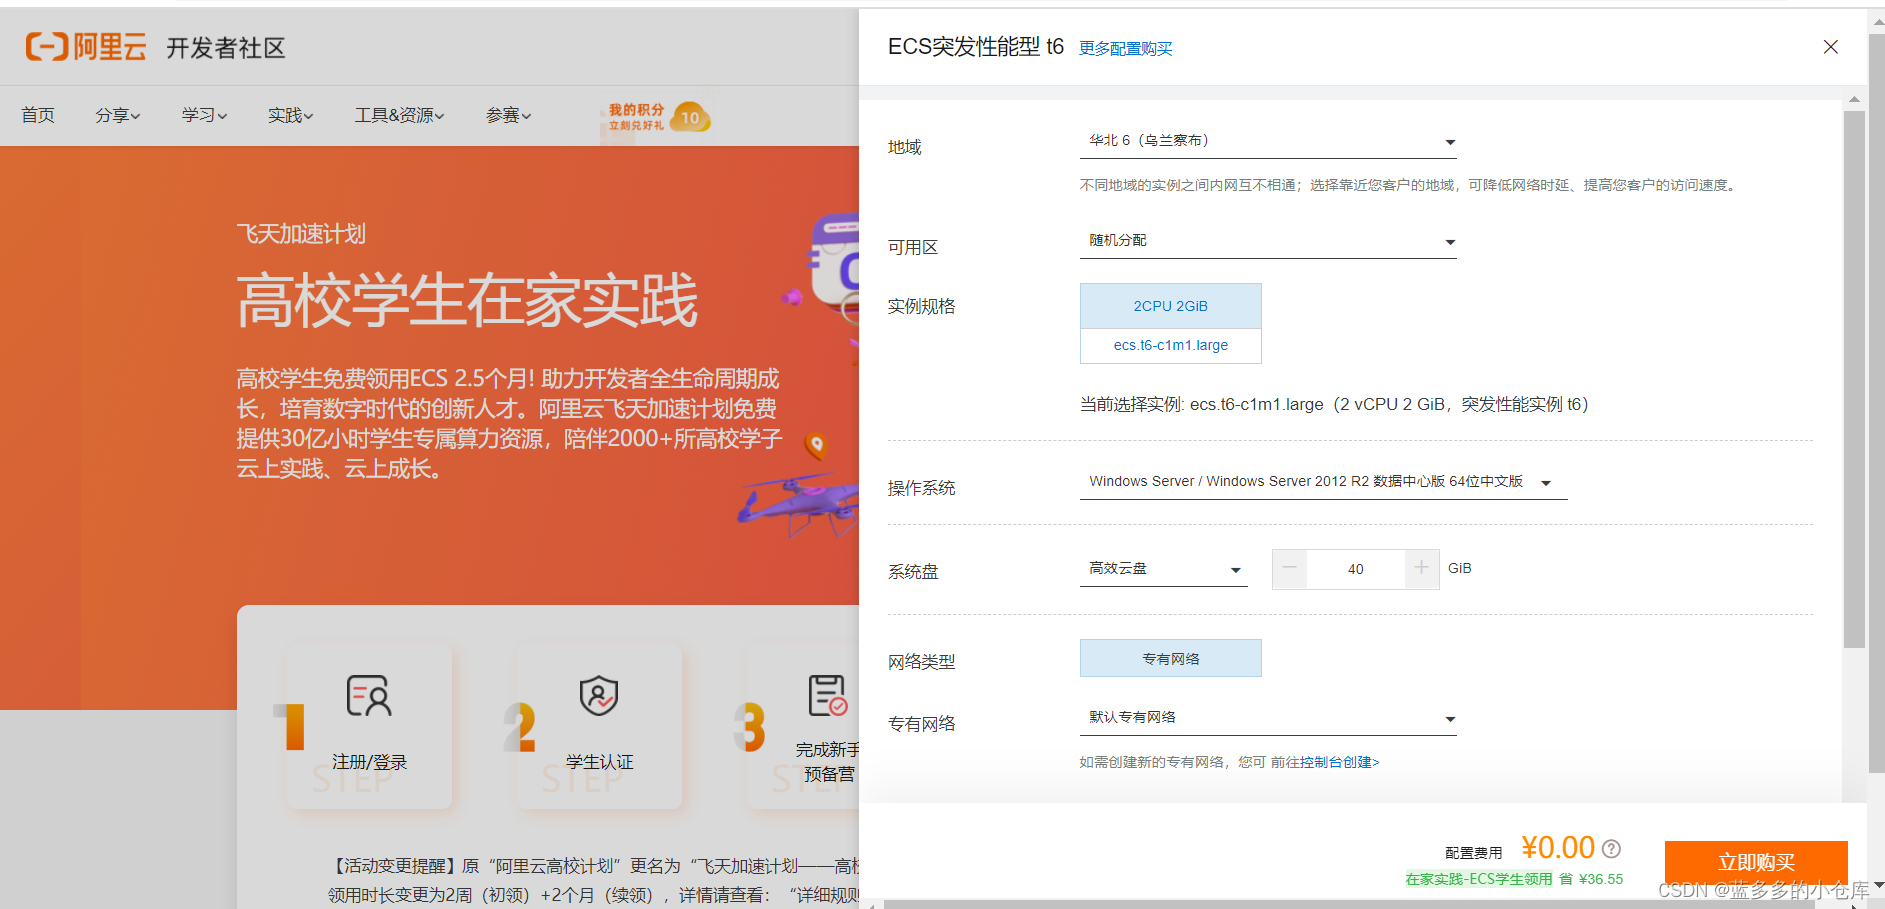Screen dimensions: 1885x909
Task: Open the 控制台创建 link
Action: pos(1339,762)
